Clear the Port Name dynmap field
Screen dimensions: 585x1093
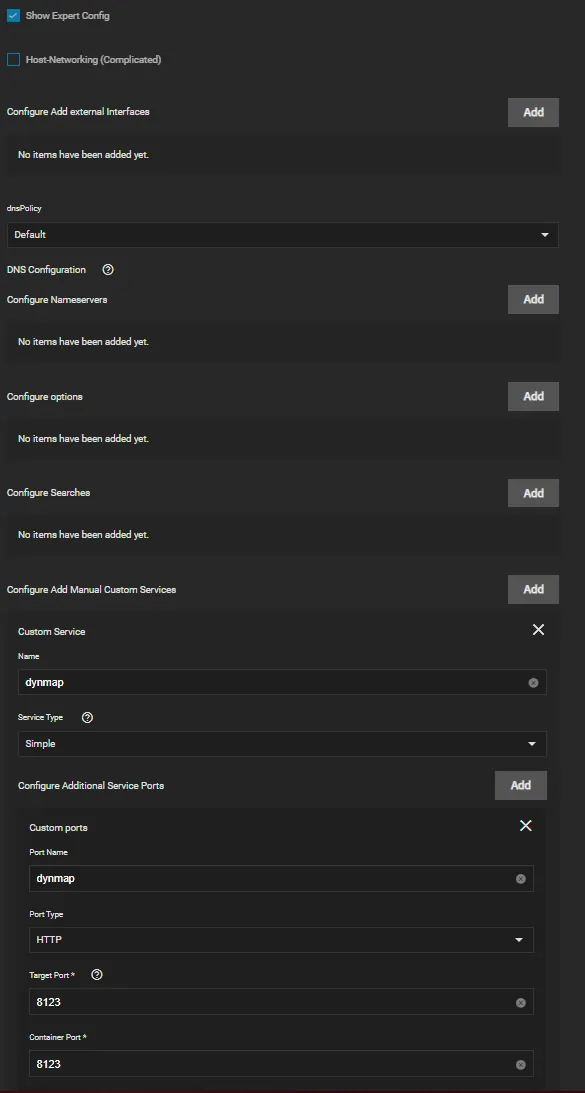pos(520,878)
